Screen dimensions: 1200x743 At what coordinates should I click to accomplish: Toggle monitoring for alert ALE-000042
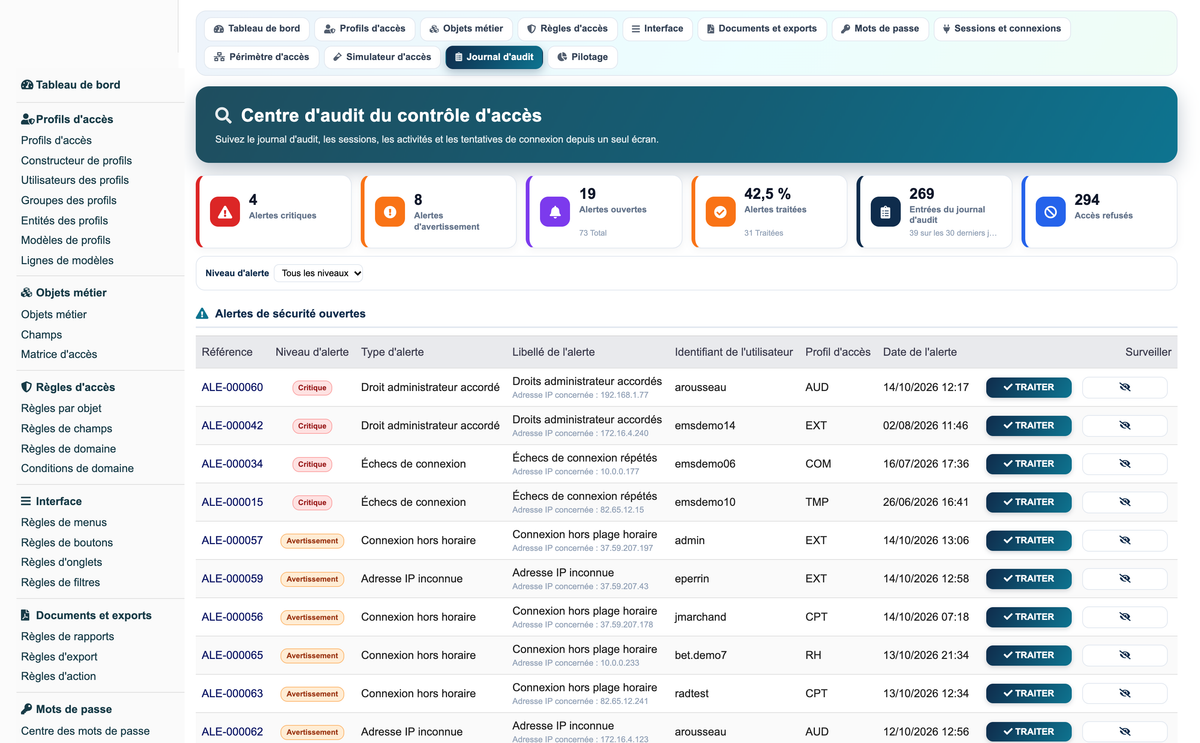(1124, 425)
